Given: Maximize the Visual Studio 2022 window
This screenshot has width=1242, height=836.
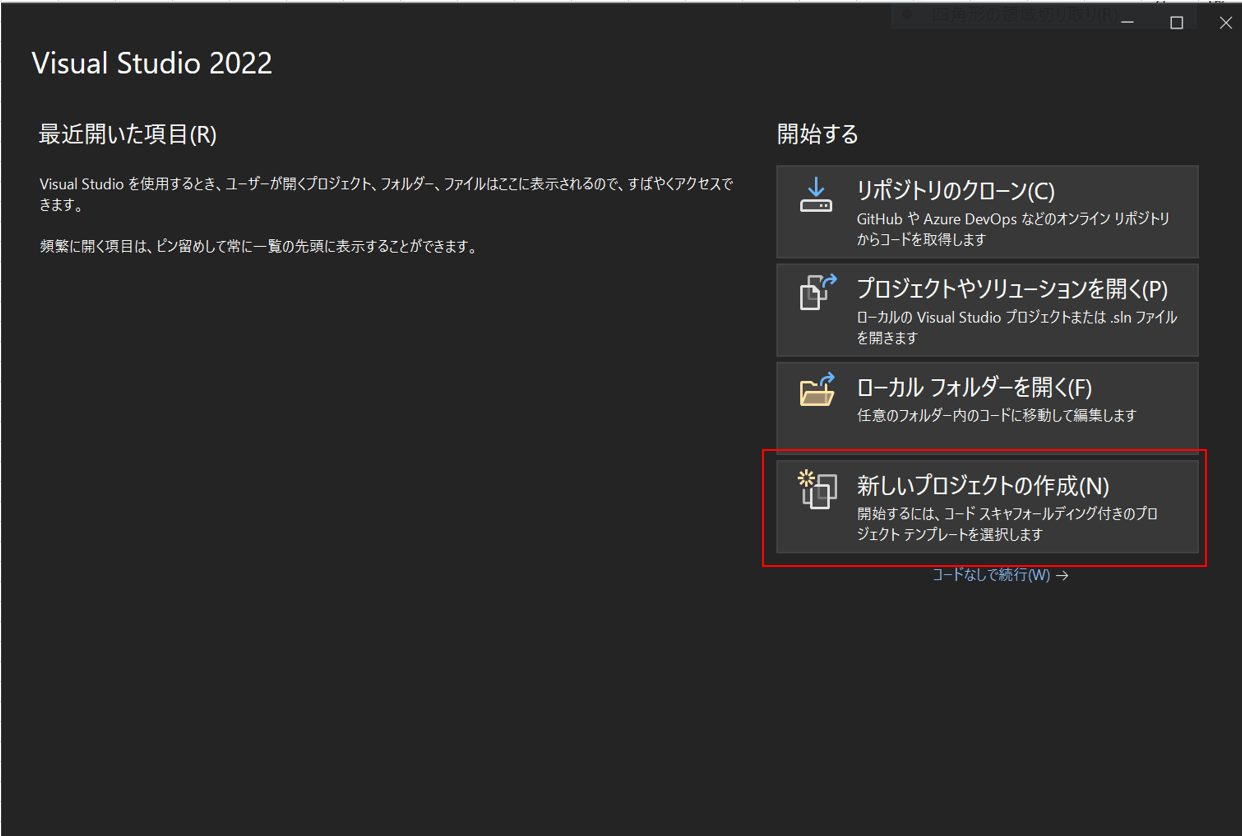Looking at the screenshot, I should [x=1177, y=23].
